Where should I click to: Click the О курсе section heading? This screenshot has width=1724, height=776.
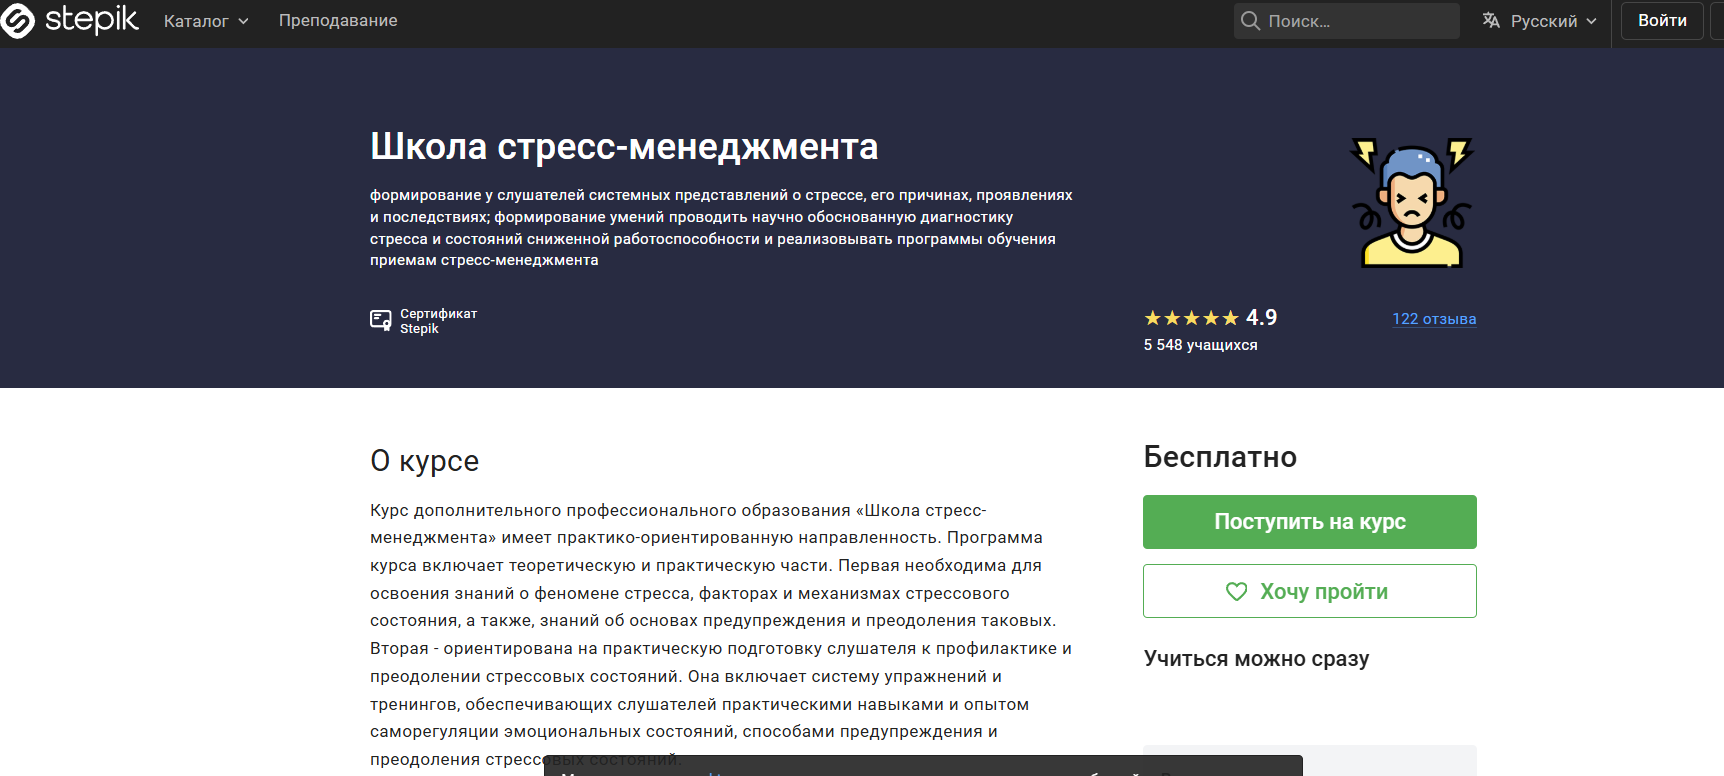[x=424, y=461]
